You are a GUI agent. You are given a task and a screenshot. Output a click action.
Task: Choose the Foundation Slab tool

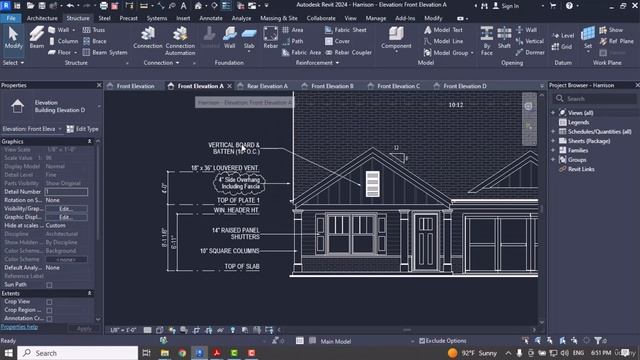(249, 39)
